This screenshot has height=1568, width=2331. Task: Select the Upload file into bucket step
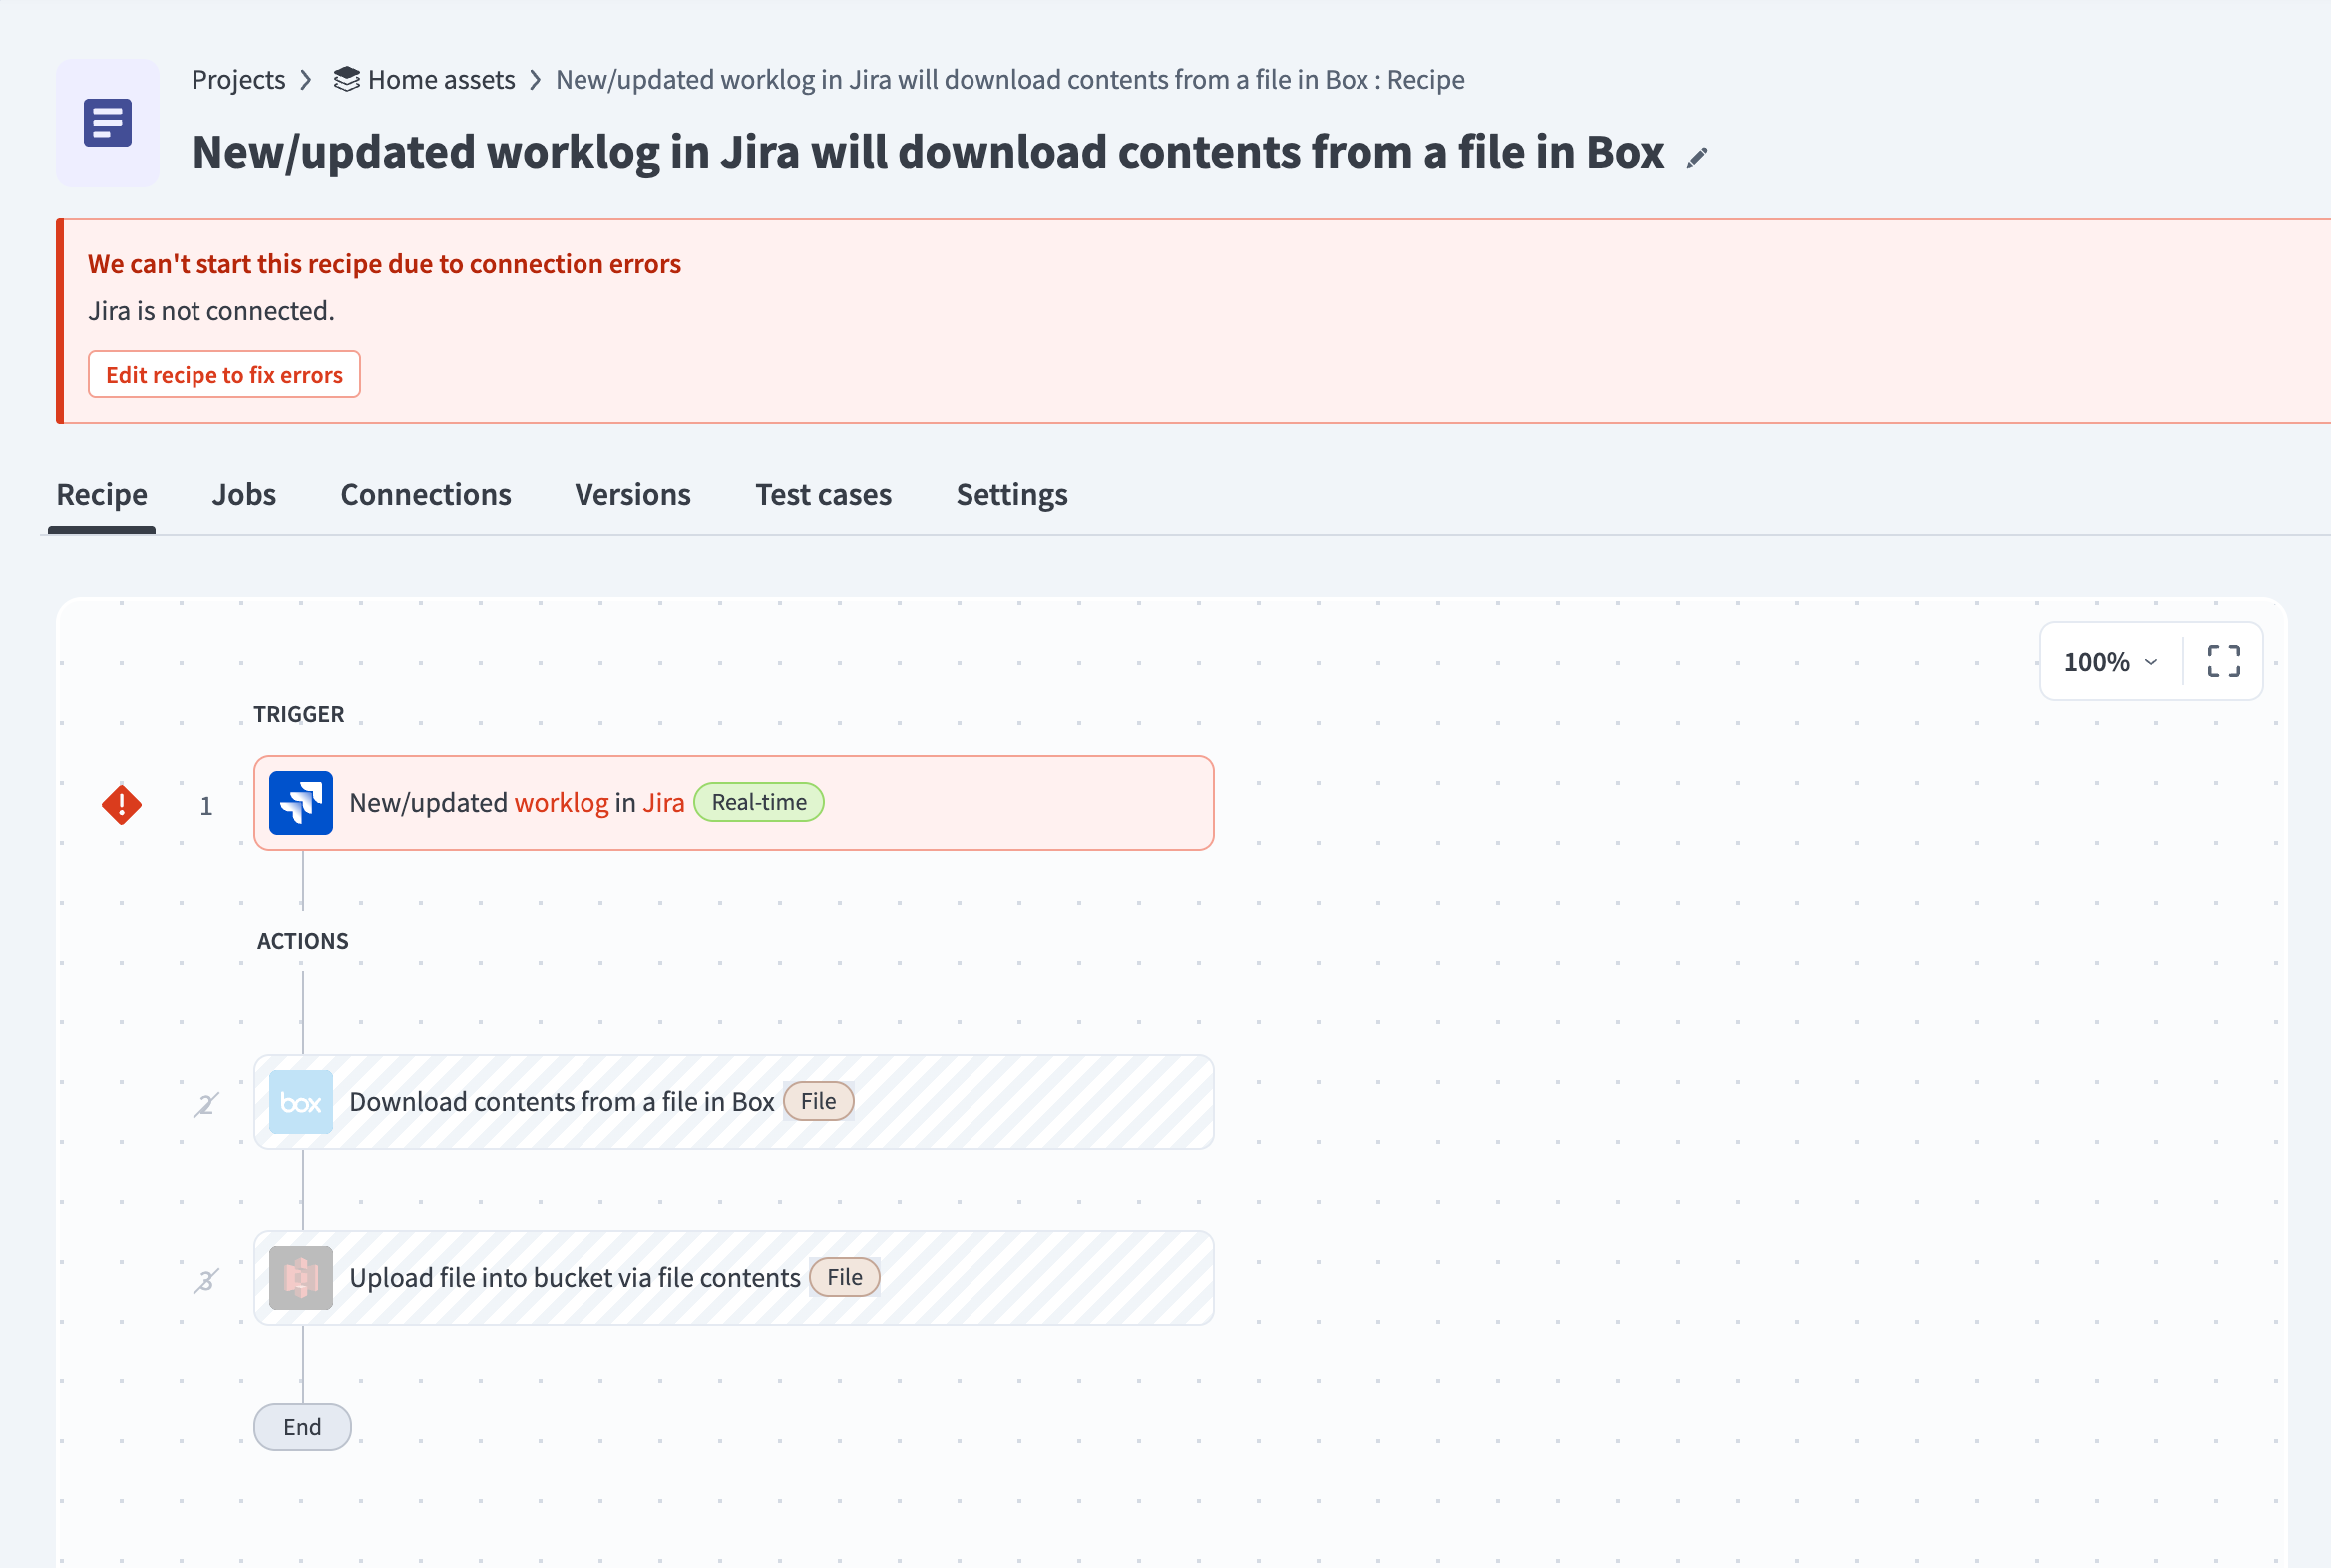734,1277
